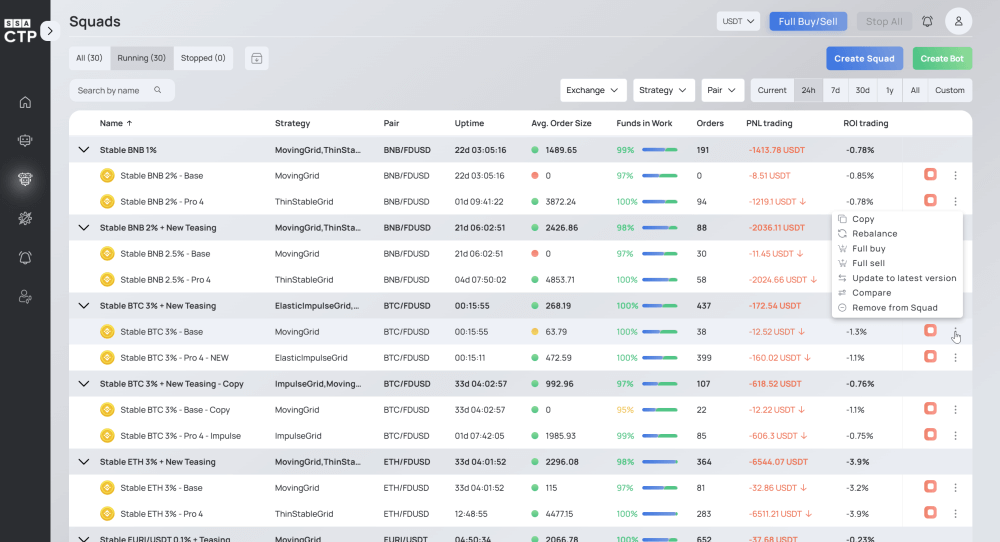Select the All time range
Image resolution: width=1000 pixels, height=542 pixels.
915,90
